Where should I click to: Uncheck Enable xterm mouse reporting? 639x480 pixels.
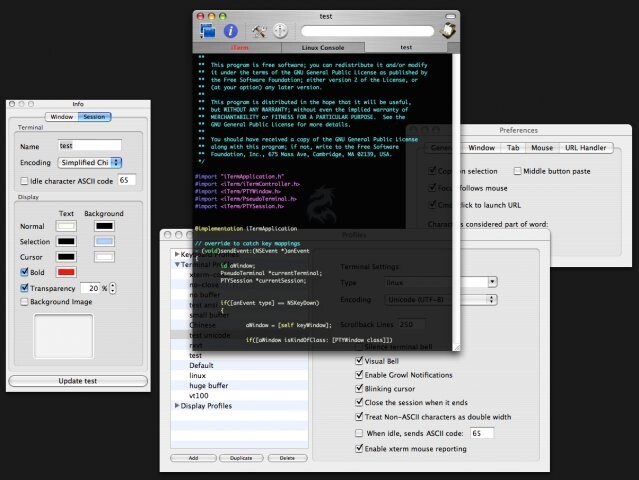tap(359, 448)
